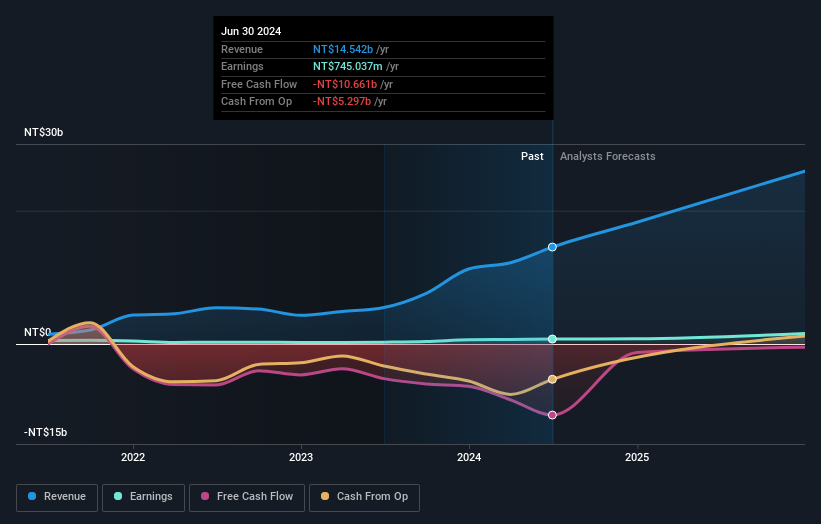
Task: Click the Revenue row label in tooltip
Action: click(242, 49)
